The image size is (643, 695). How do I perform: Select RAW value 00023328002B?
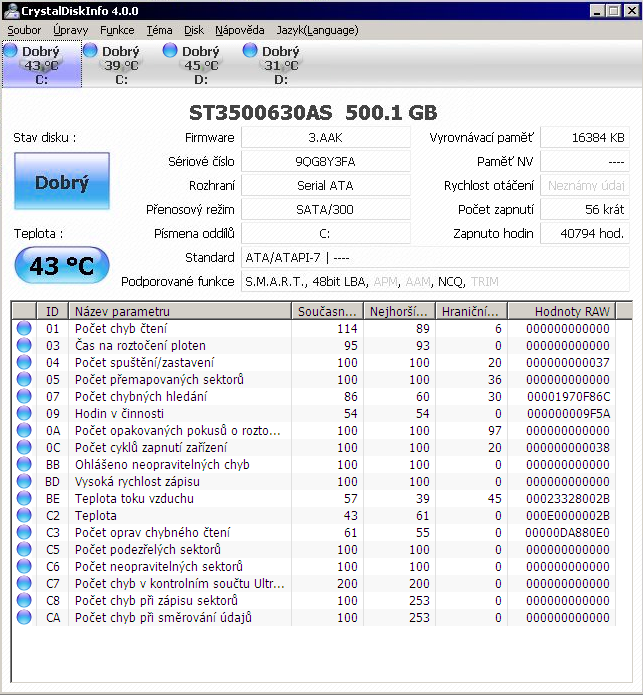point(568,499)
